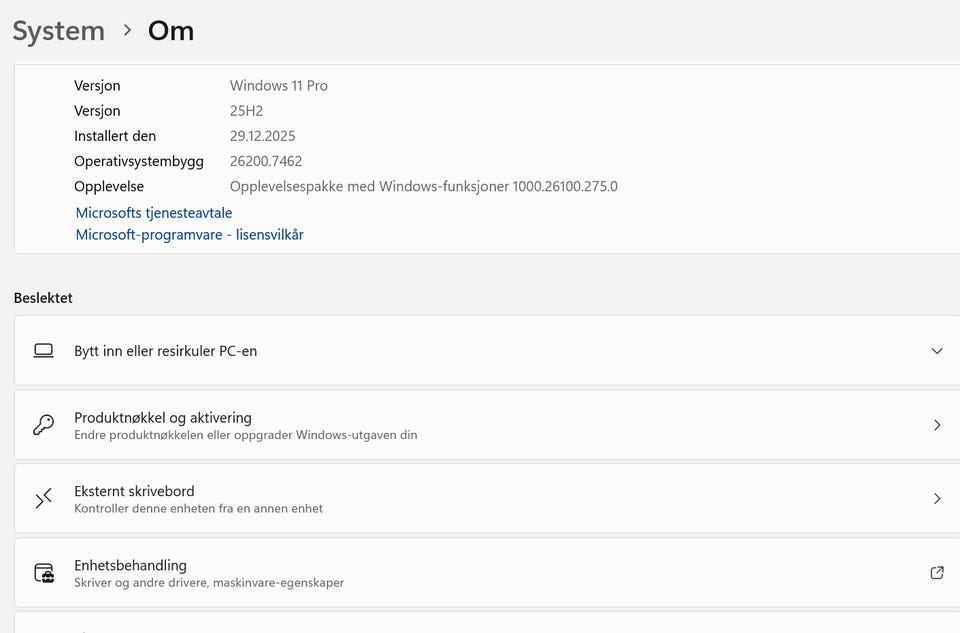Click the install date 29.12.2025

(x=263, y=136)
